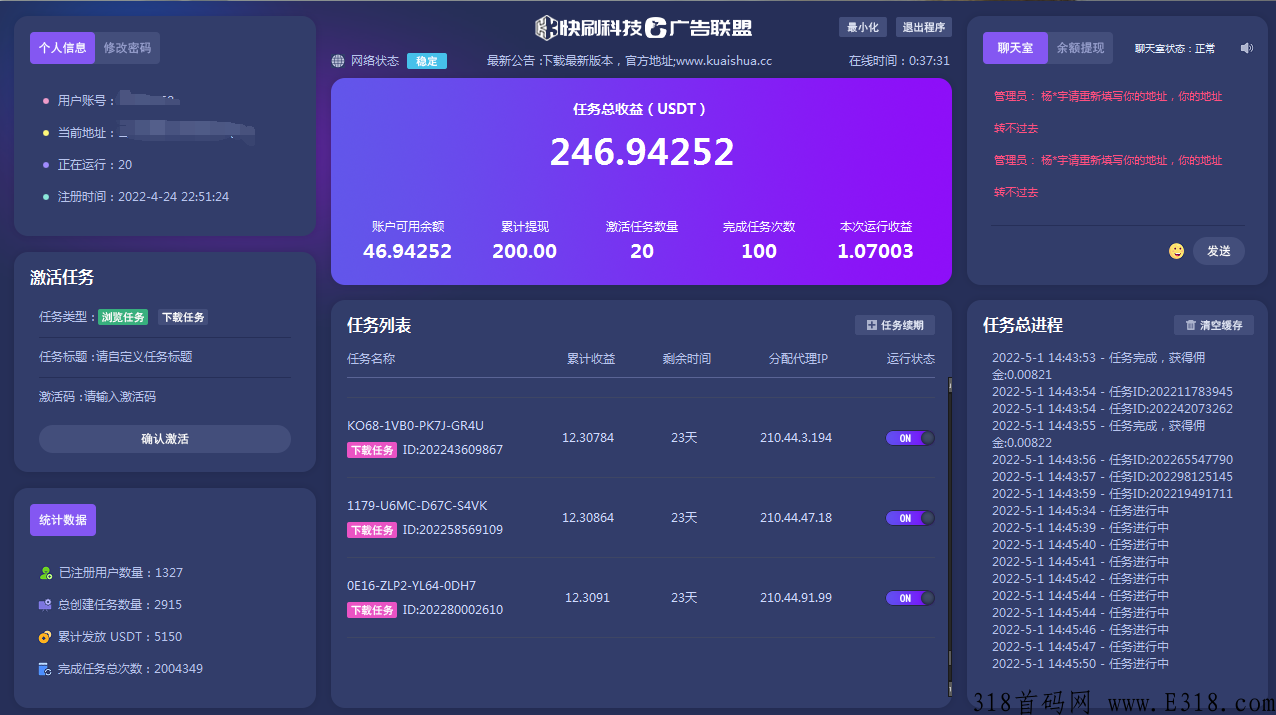Click the 剩余时间 column header

point(687,358)
